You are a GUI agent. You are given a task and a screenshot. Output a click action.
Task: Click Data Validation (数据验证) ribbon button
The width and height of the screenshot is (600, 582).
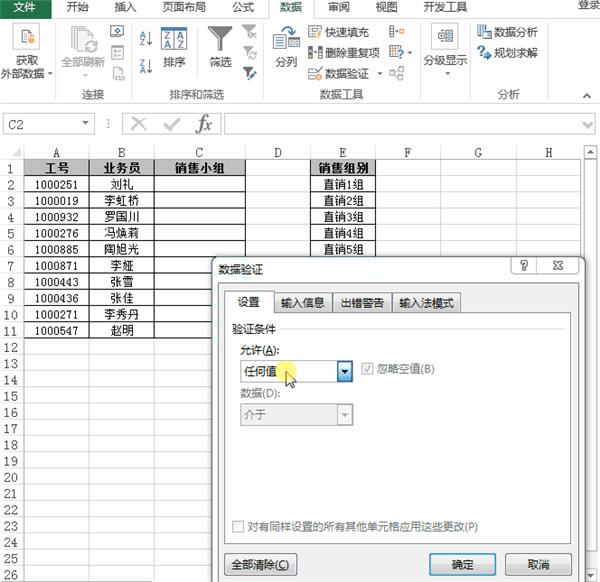click(338, 73)
